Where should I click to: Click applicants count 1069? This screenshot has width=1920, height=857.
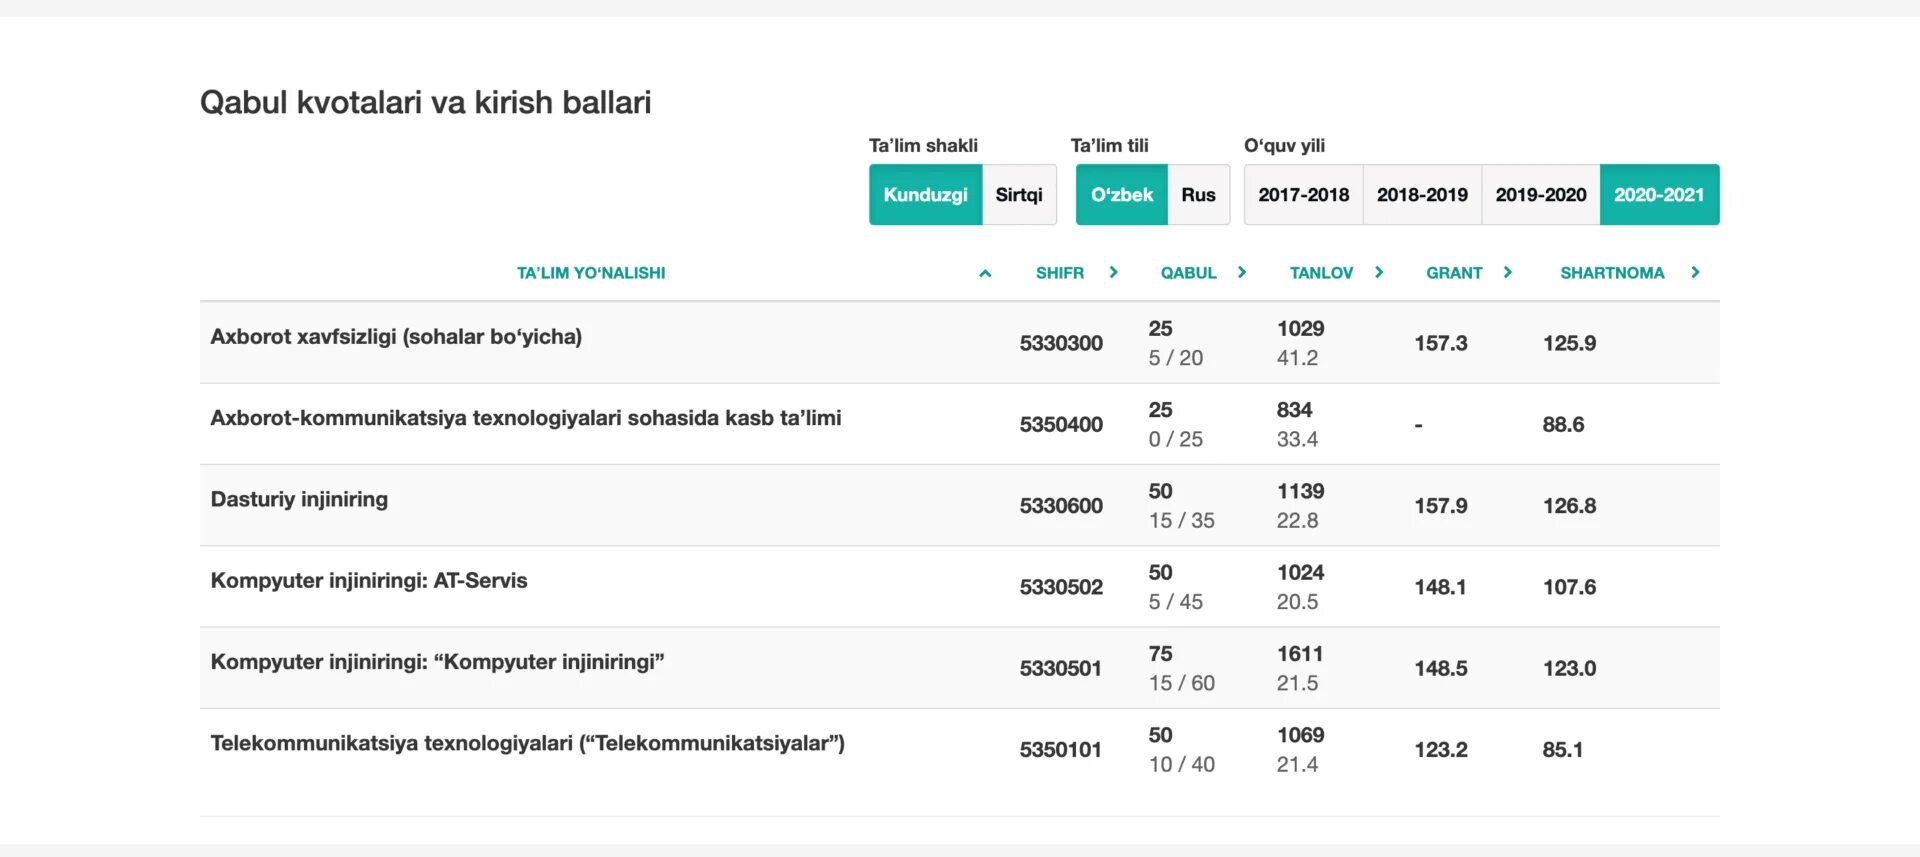(x=1300, y=735)
